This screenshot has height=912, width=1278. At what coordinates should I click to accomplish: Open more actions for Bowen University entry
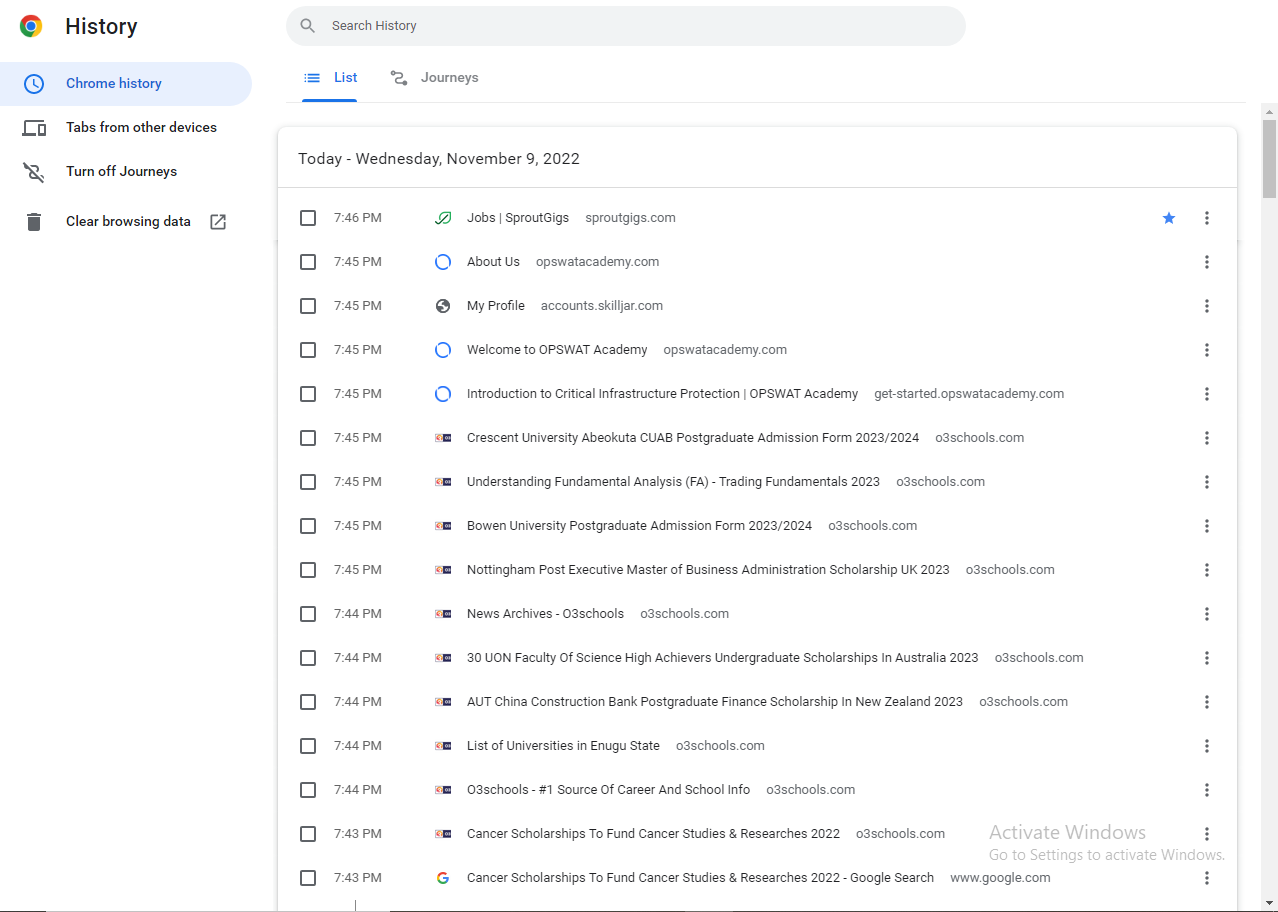[x=1207, y=526]
